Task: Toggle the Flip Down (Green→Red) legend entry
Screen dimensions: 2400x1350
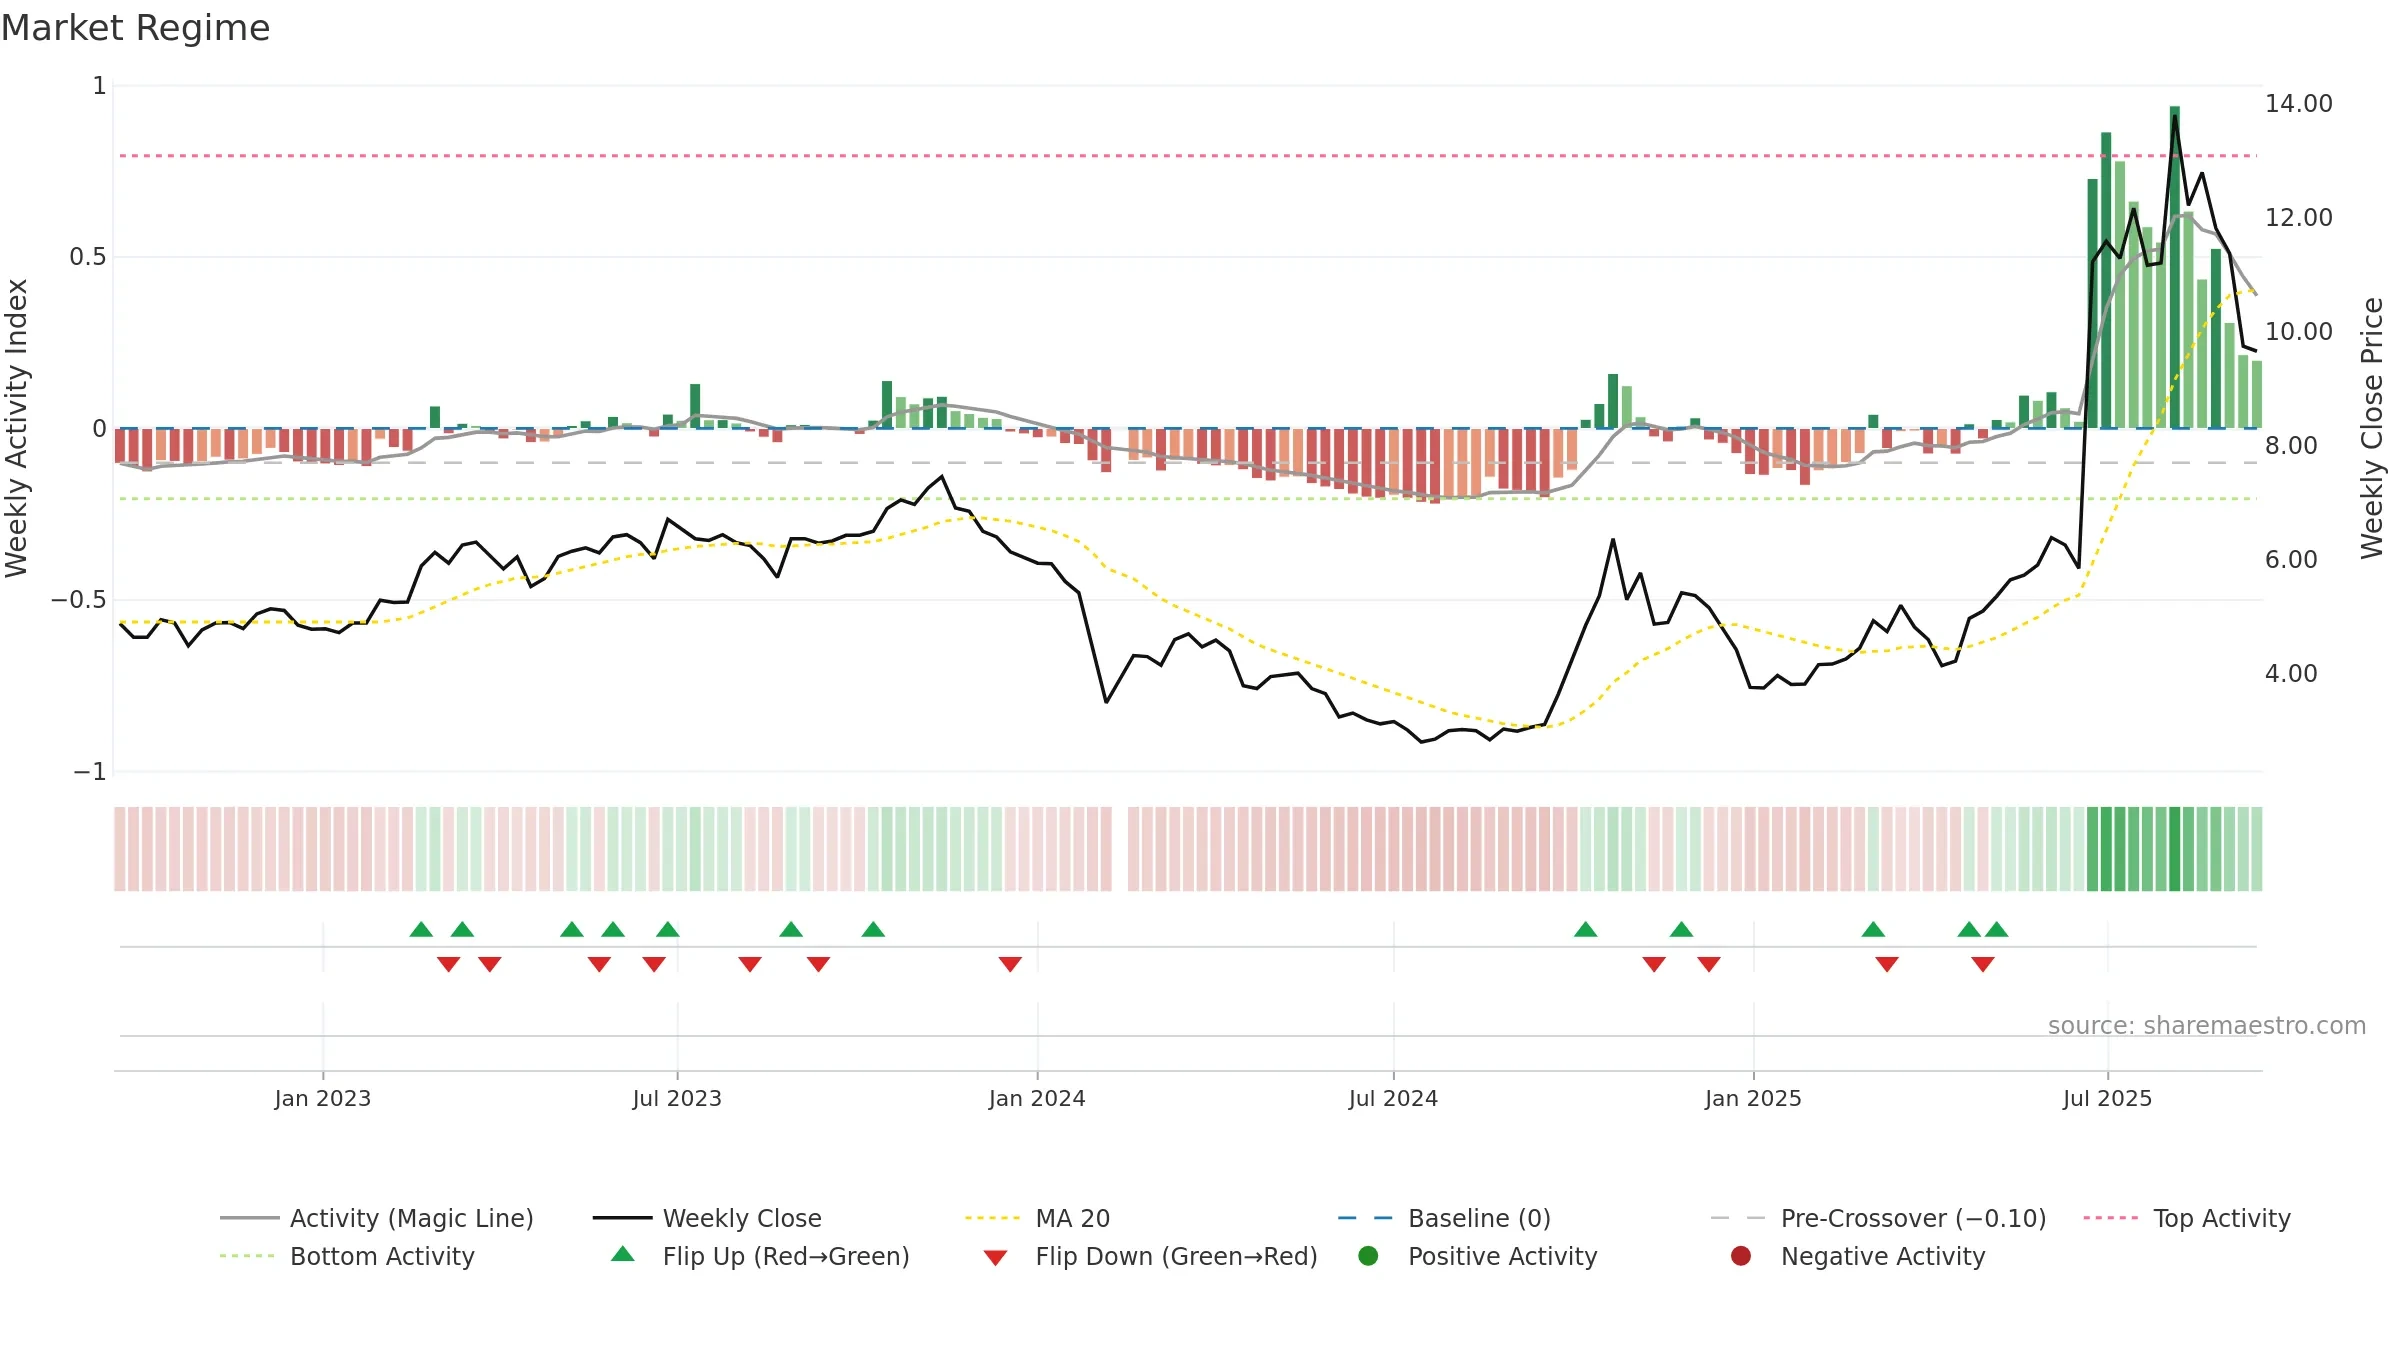Action: pos(1150,1256)
